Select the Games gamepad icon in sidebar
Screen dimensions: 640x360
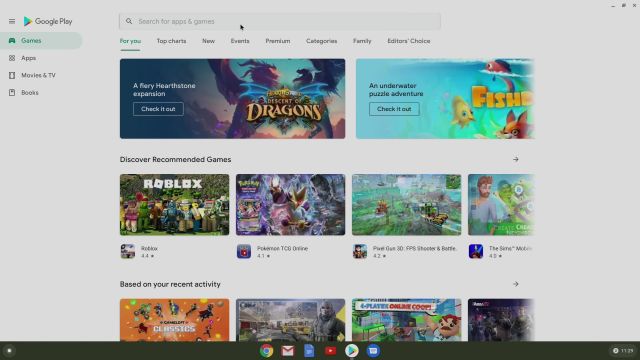pos(12,40)
